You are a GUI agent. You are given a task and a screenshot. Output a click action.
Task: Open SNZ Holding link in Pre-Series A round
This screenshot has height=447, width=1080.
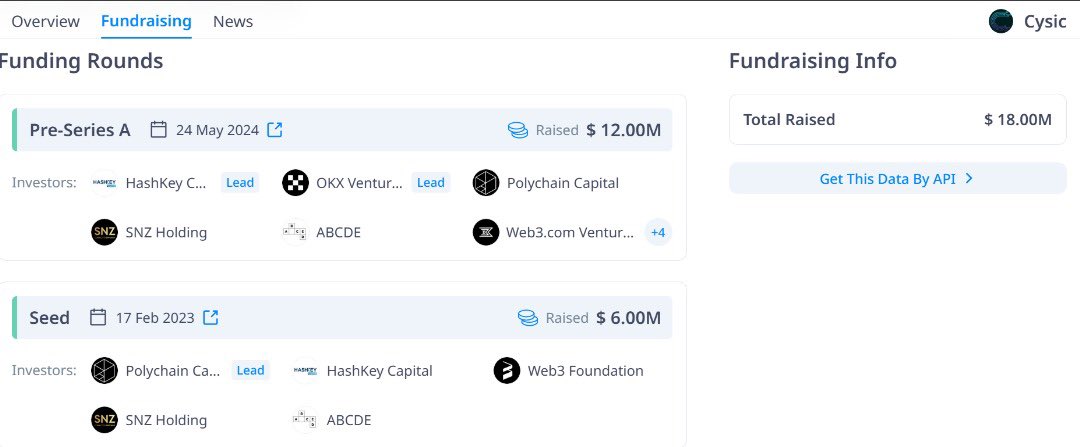(166, 233)
